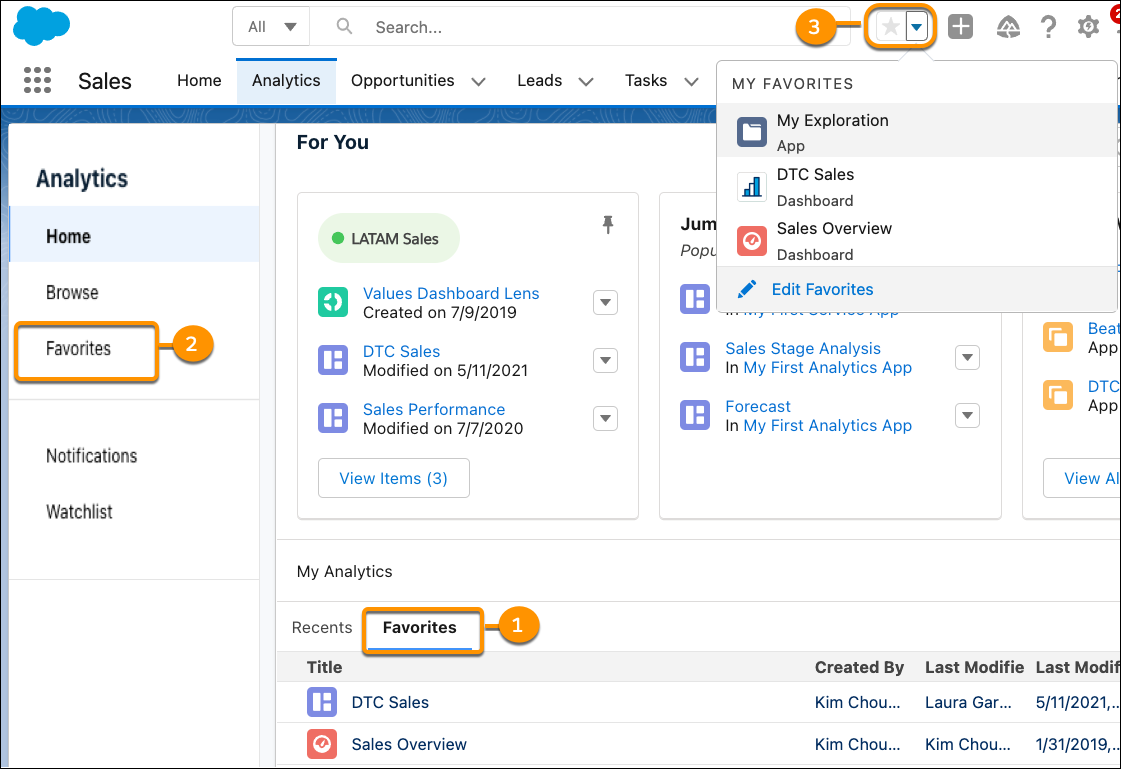The width and height of the screenshot is (1121, 769).
Task: Open the Values Dashboard Lens link
Action: pyautogui.click(x=450, y=293)
